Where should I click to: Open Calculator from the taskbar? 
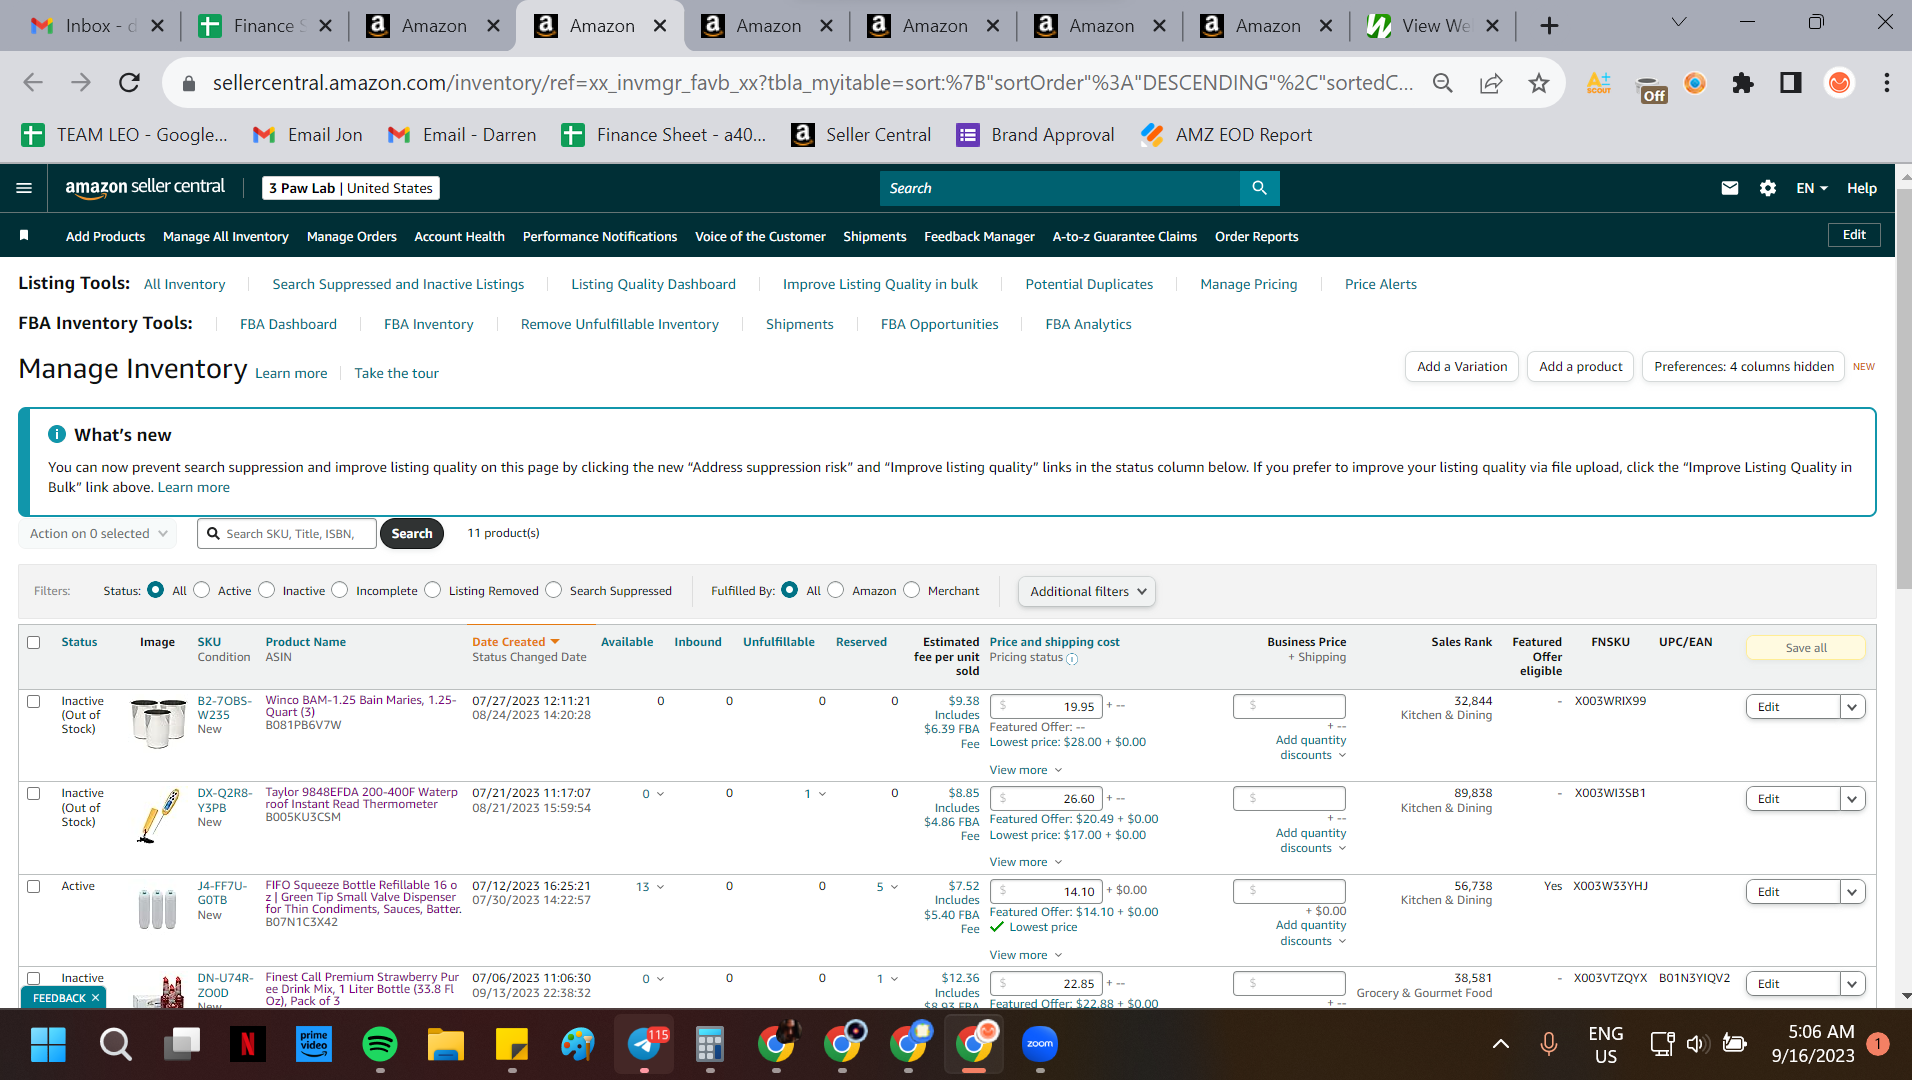710,1044
